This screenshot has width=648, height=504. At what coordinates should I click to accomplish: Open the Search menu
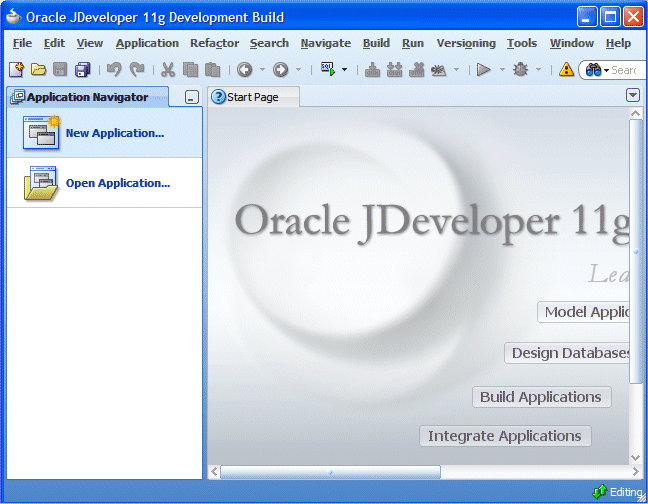[269, 43]
